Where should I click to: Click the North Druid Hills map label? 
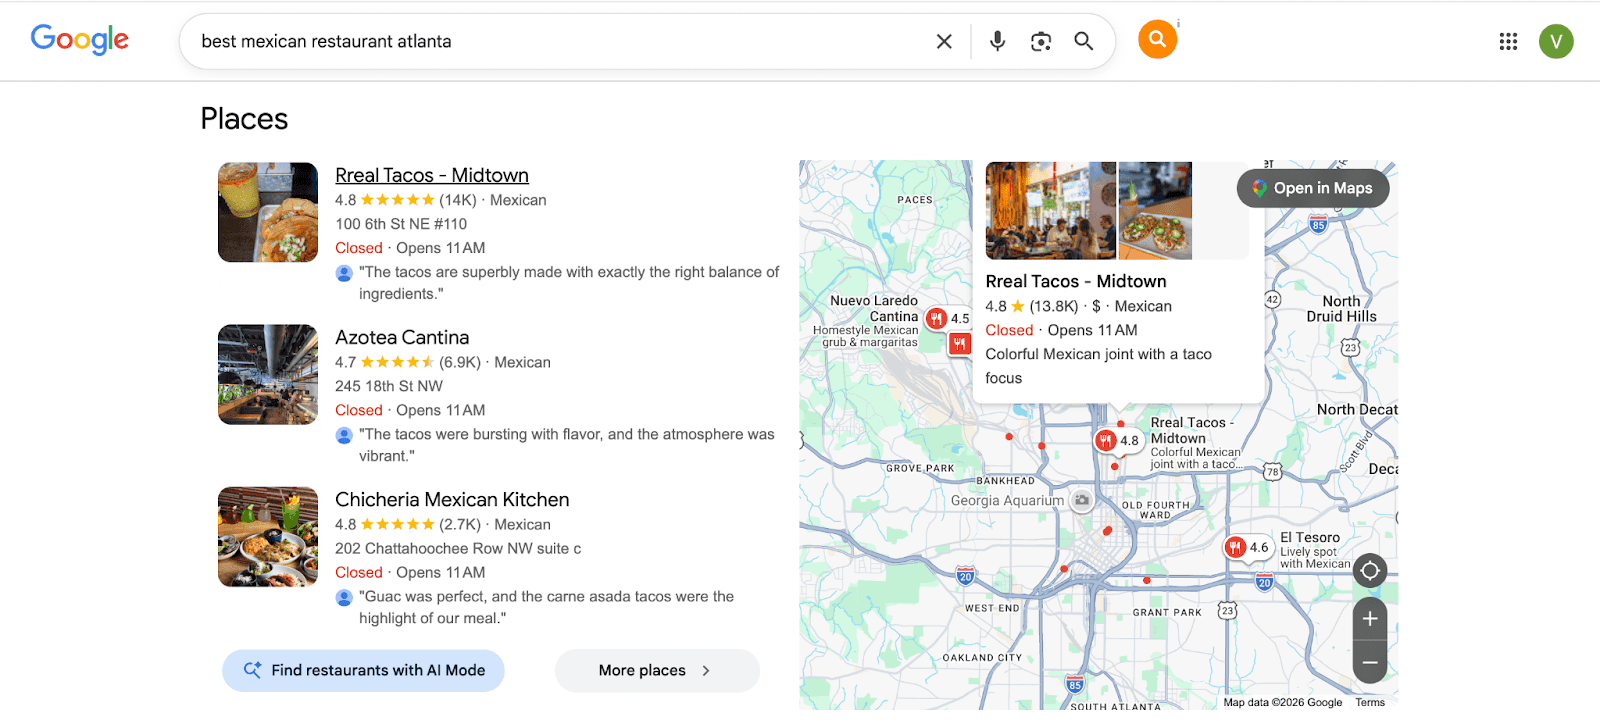[1342, 308]
